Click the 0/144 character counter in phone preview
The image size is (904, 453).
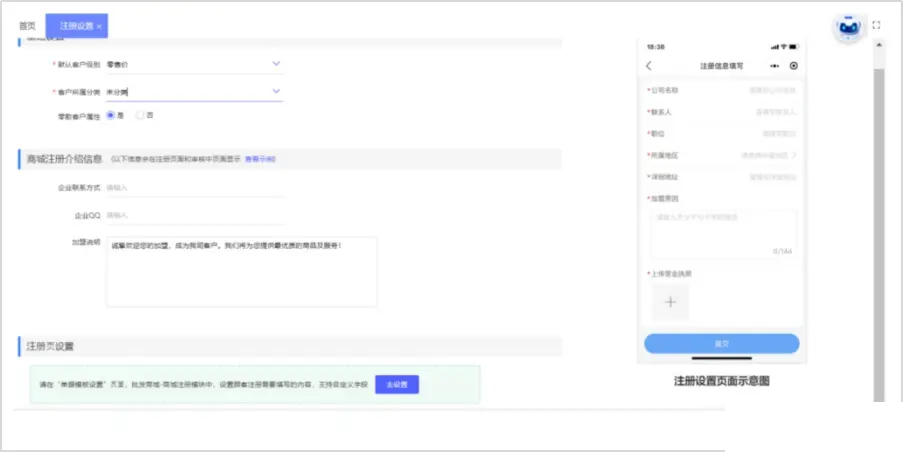782,251
